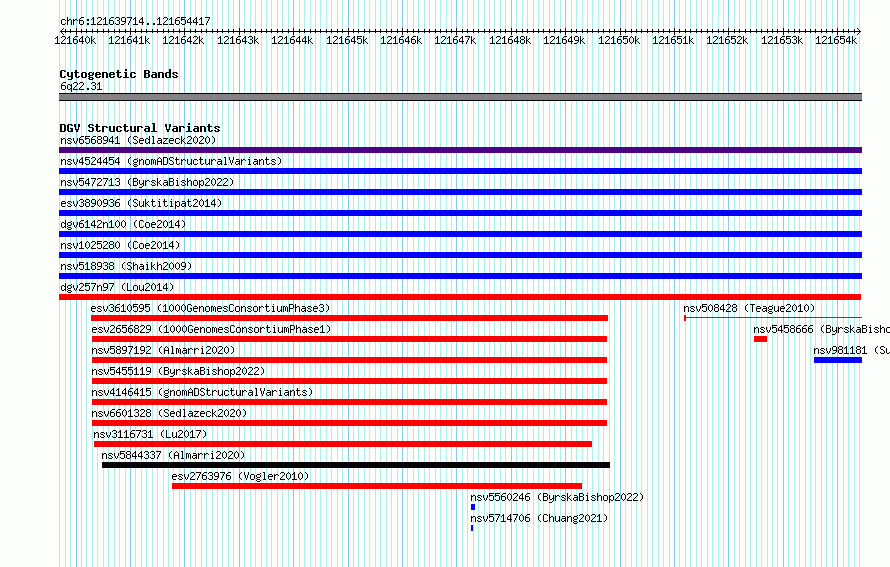890x567 pixels.
Task: Select the purple nsv6568941 variant bar
Action: [460, 150]
